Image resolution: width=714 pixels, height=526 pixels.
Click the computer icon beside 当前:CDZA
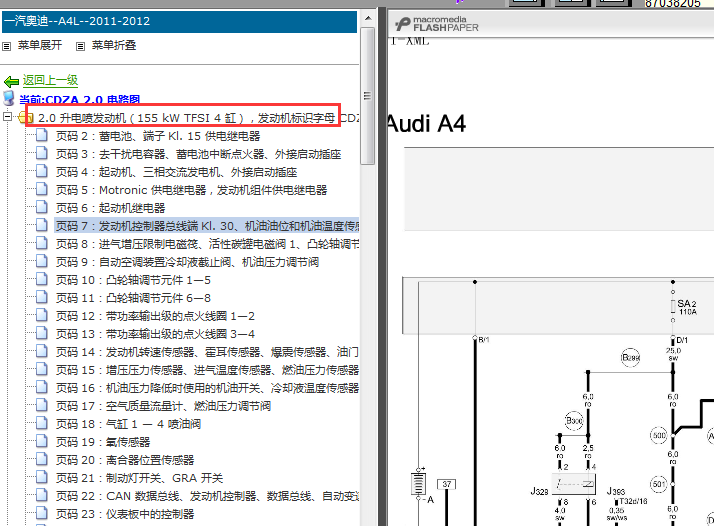click(x=9, y=98)
